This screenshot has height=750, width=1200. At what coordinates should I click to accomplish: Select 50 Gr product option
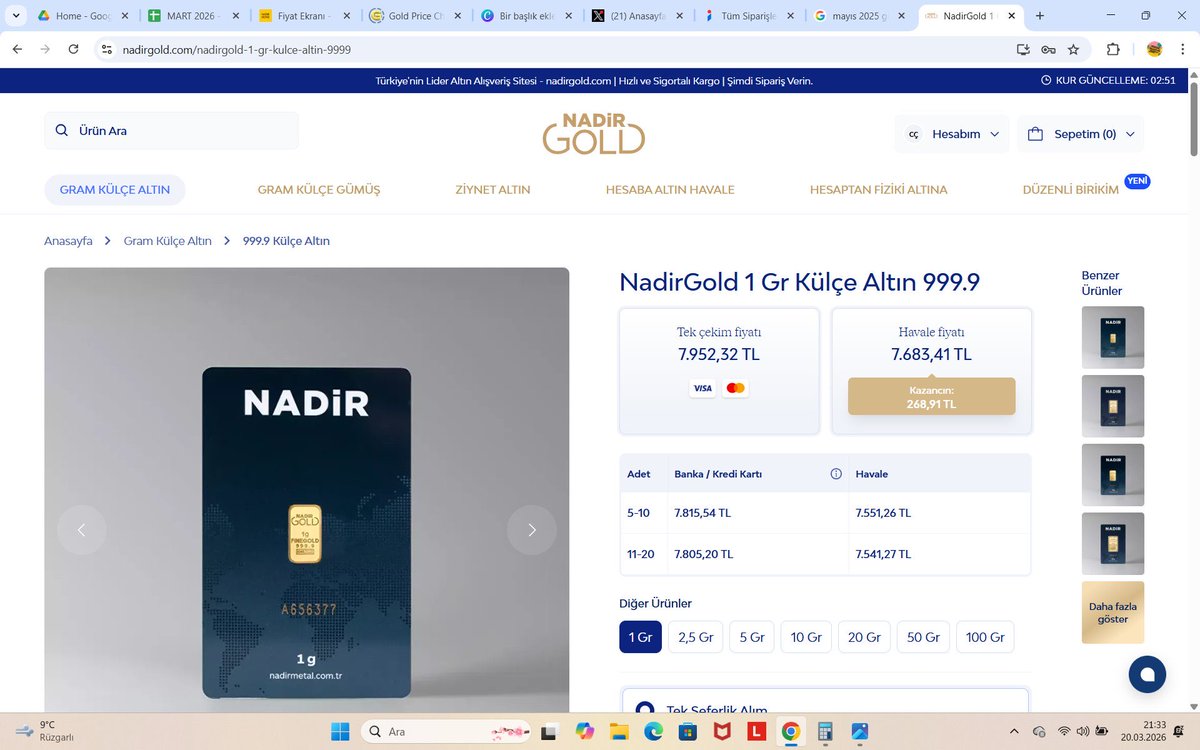[x=923, y=637]
